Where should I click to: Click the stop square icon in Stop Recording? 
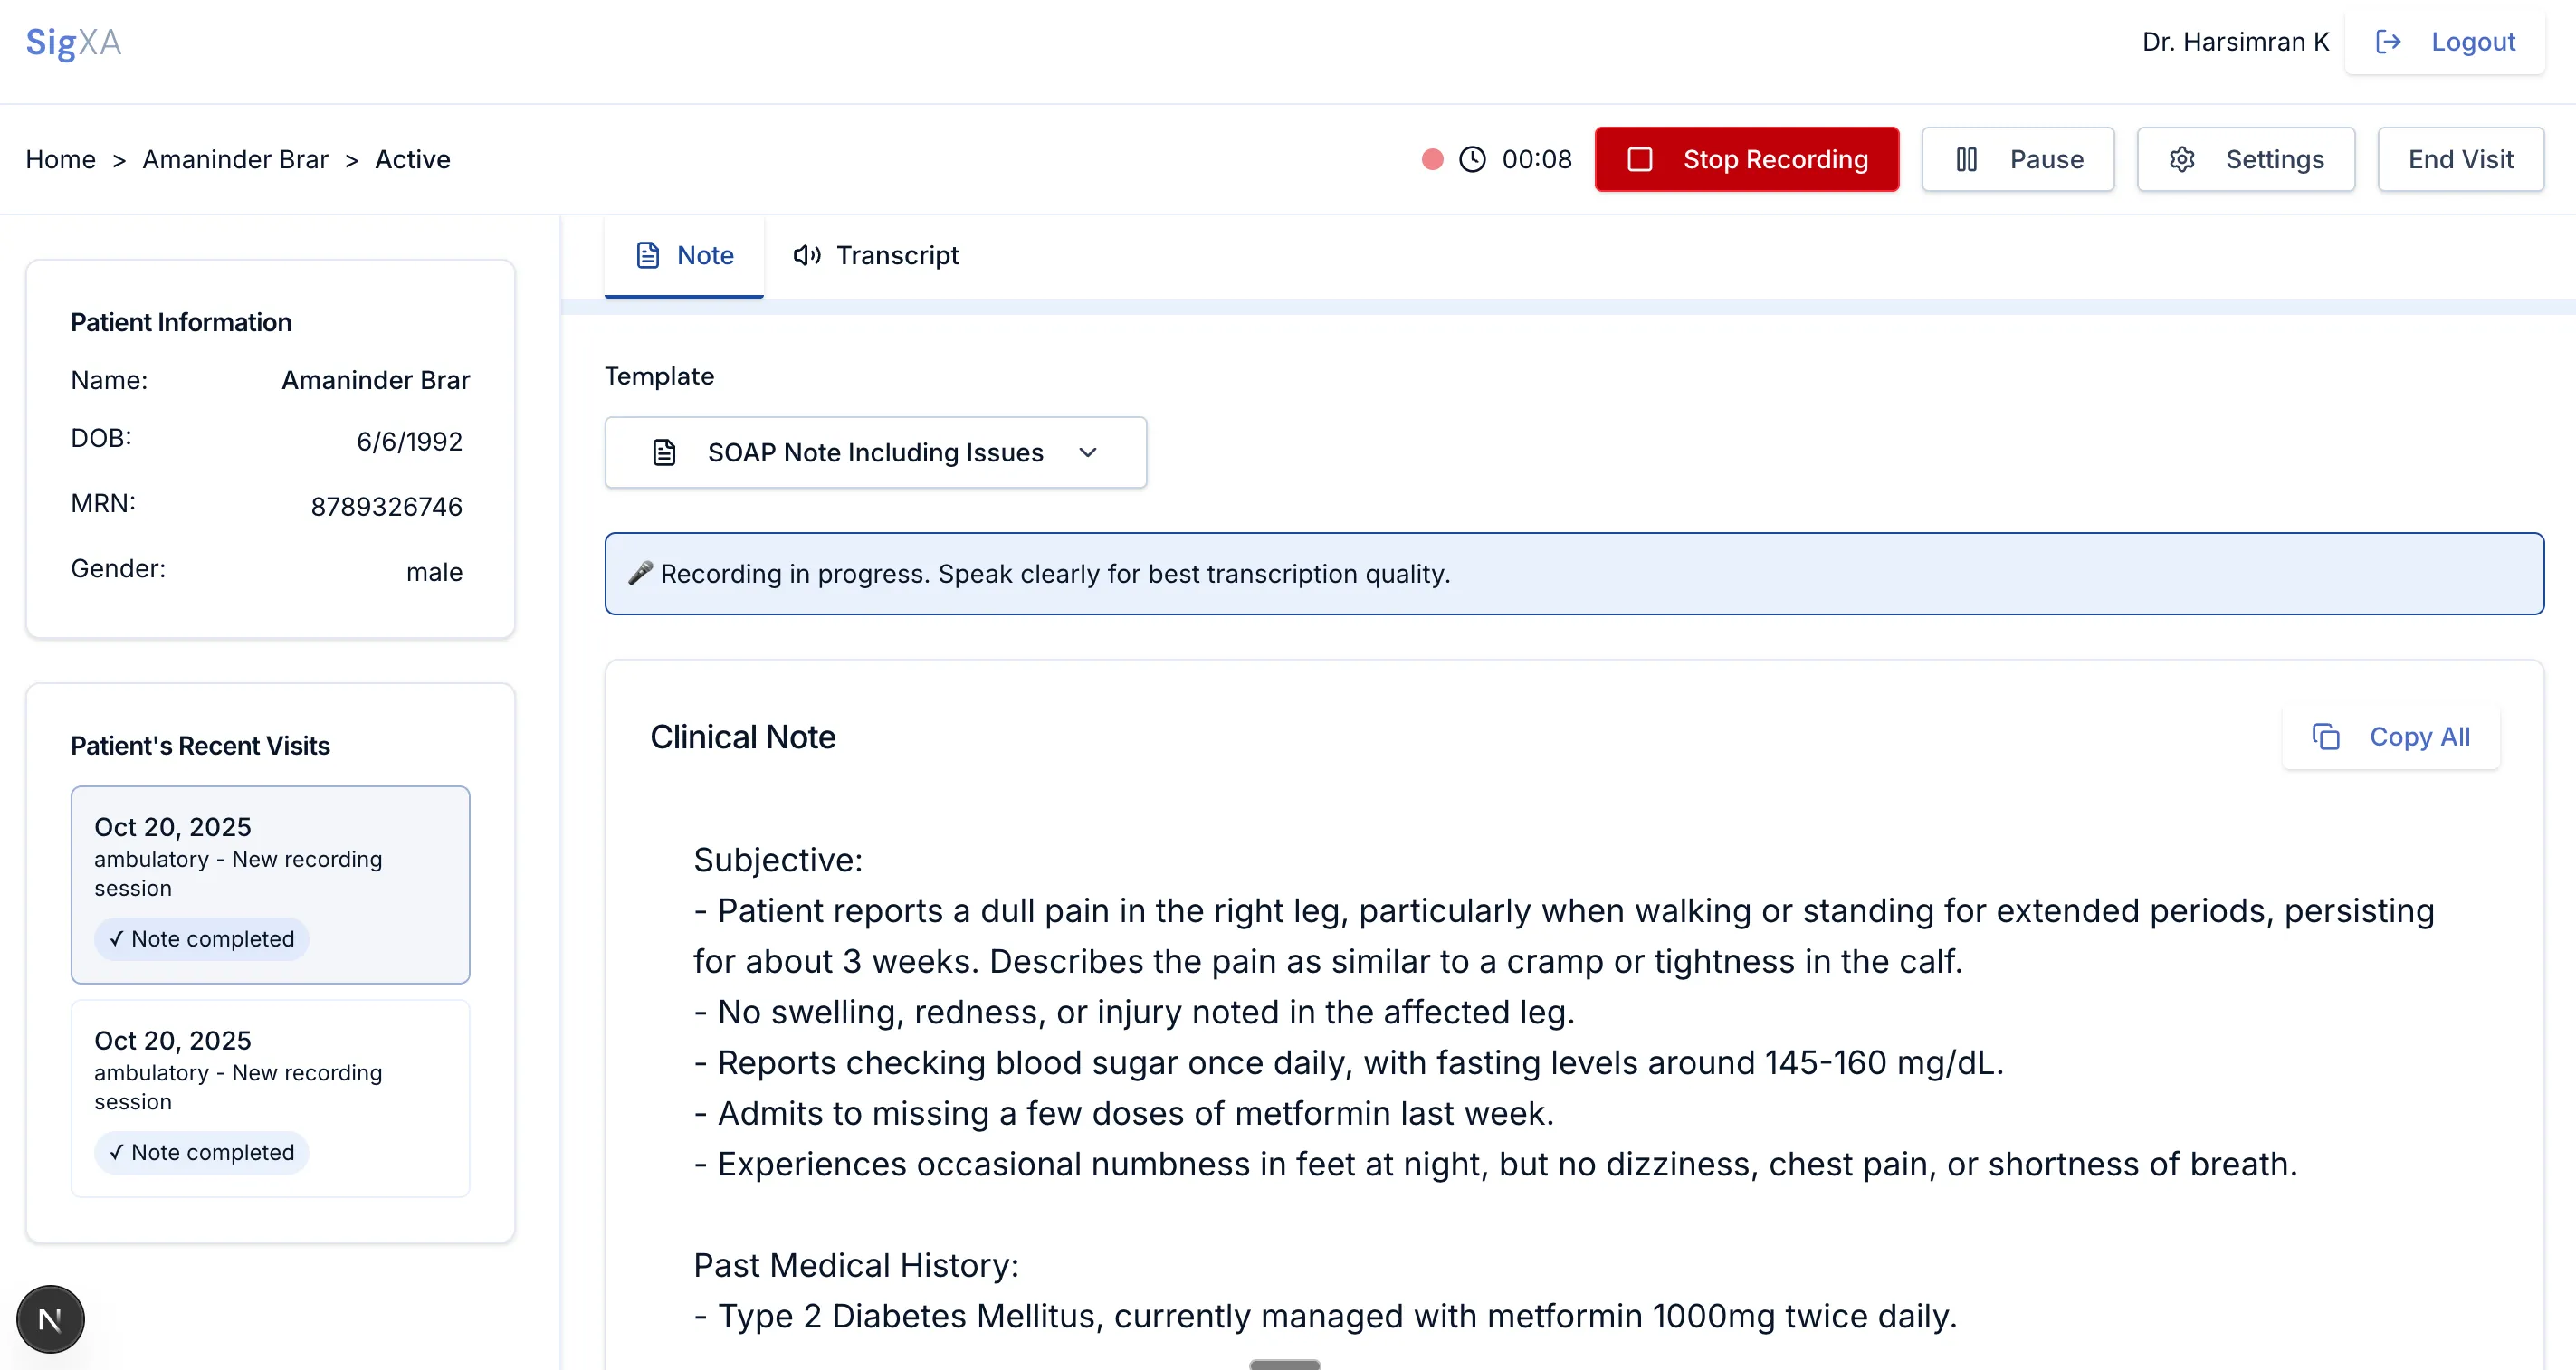click(1640, 159)
